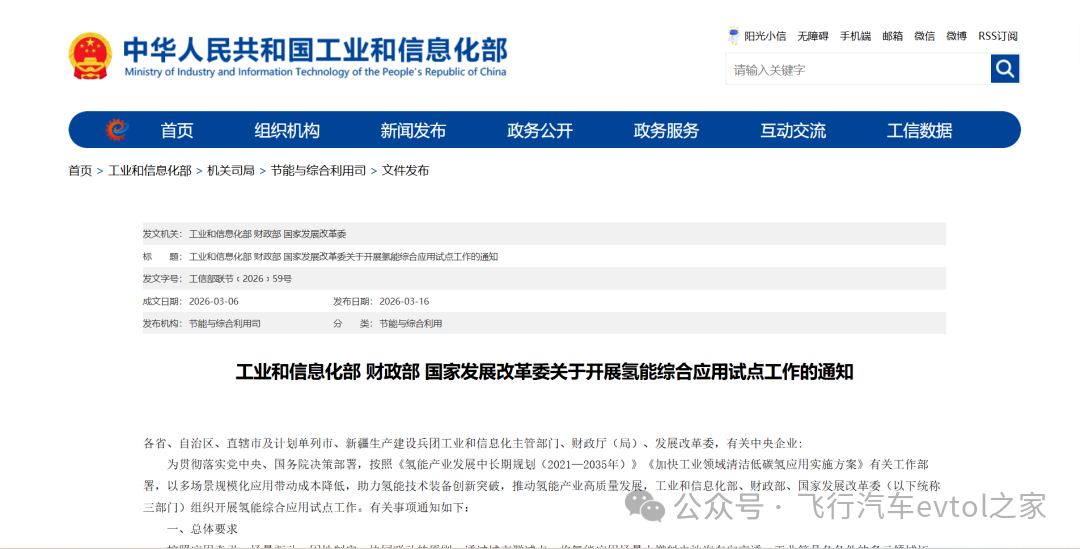The height and width of the screenshot is (549, 1080).
Task: Click the national emblem logo
Action: [x=90, y=56]
